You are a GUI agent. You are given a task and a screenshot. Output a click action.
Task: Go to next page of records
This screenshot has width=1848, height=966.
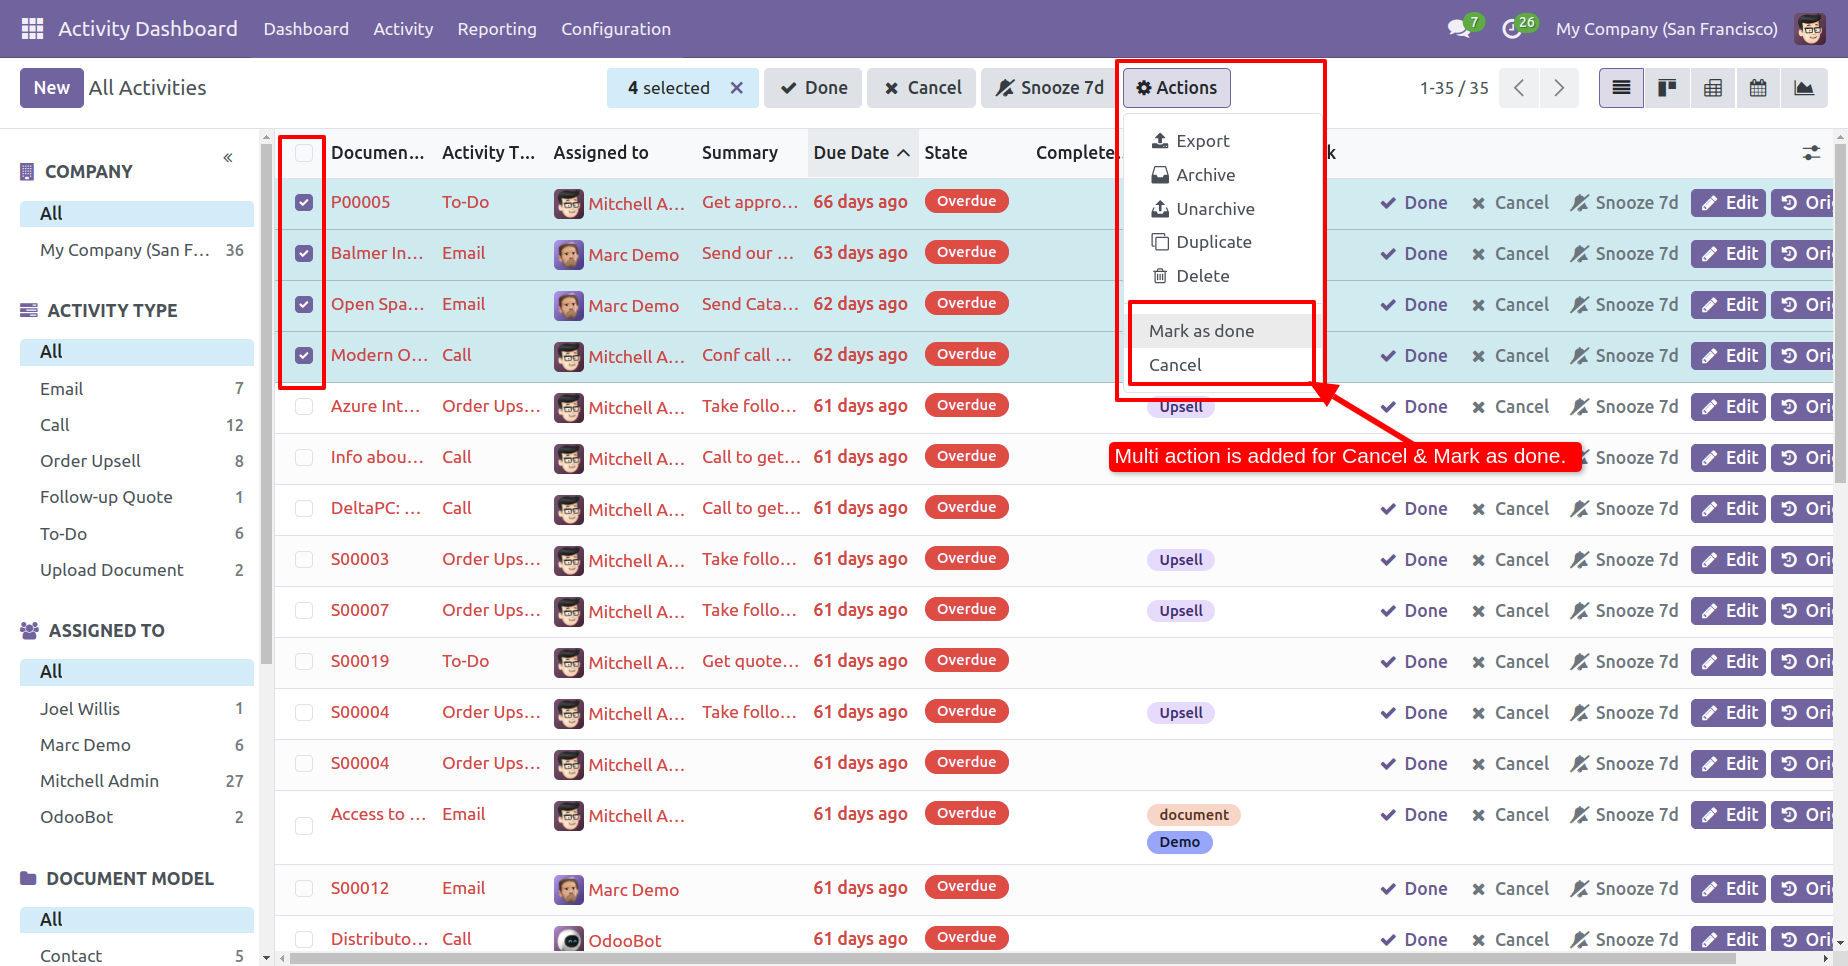click(1559, 88)
